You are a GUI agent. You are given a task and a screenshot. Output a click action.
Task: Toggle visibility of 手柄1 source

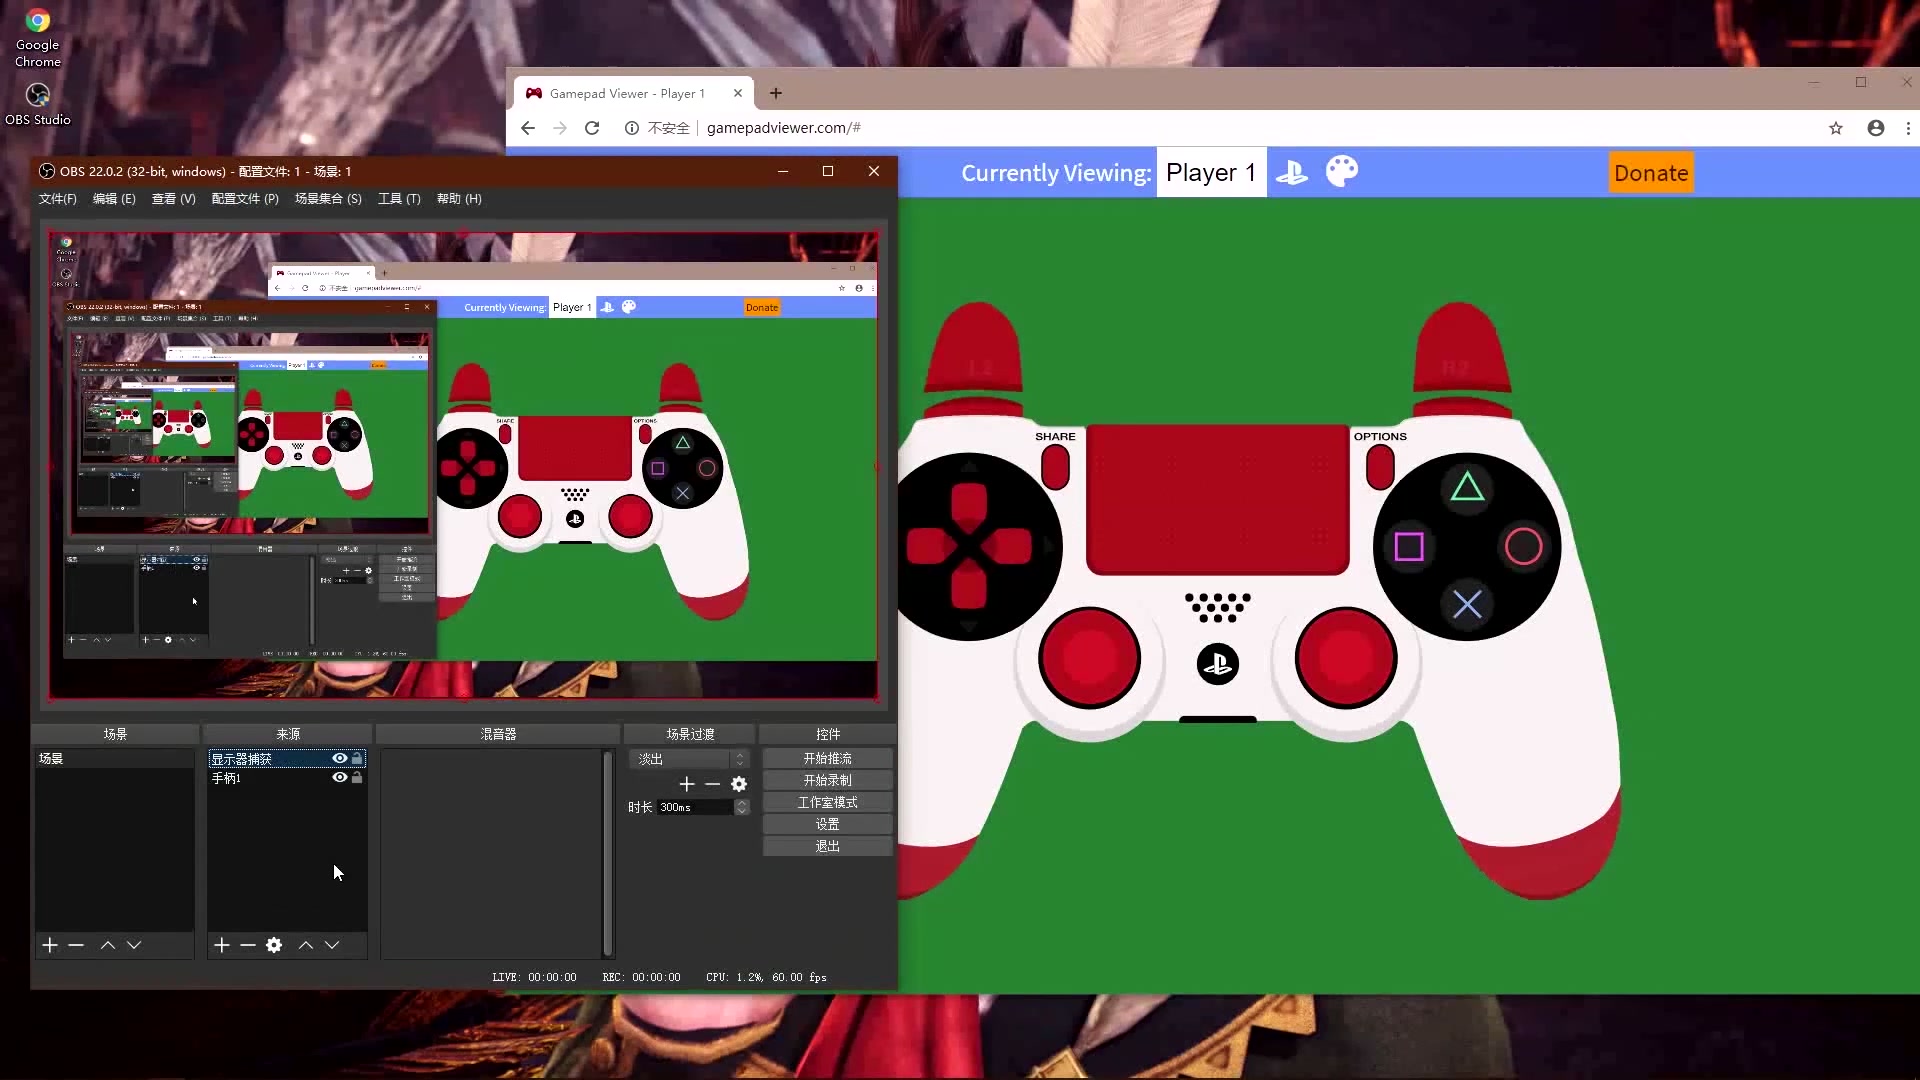click(x=338, y=778)
